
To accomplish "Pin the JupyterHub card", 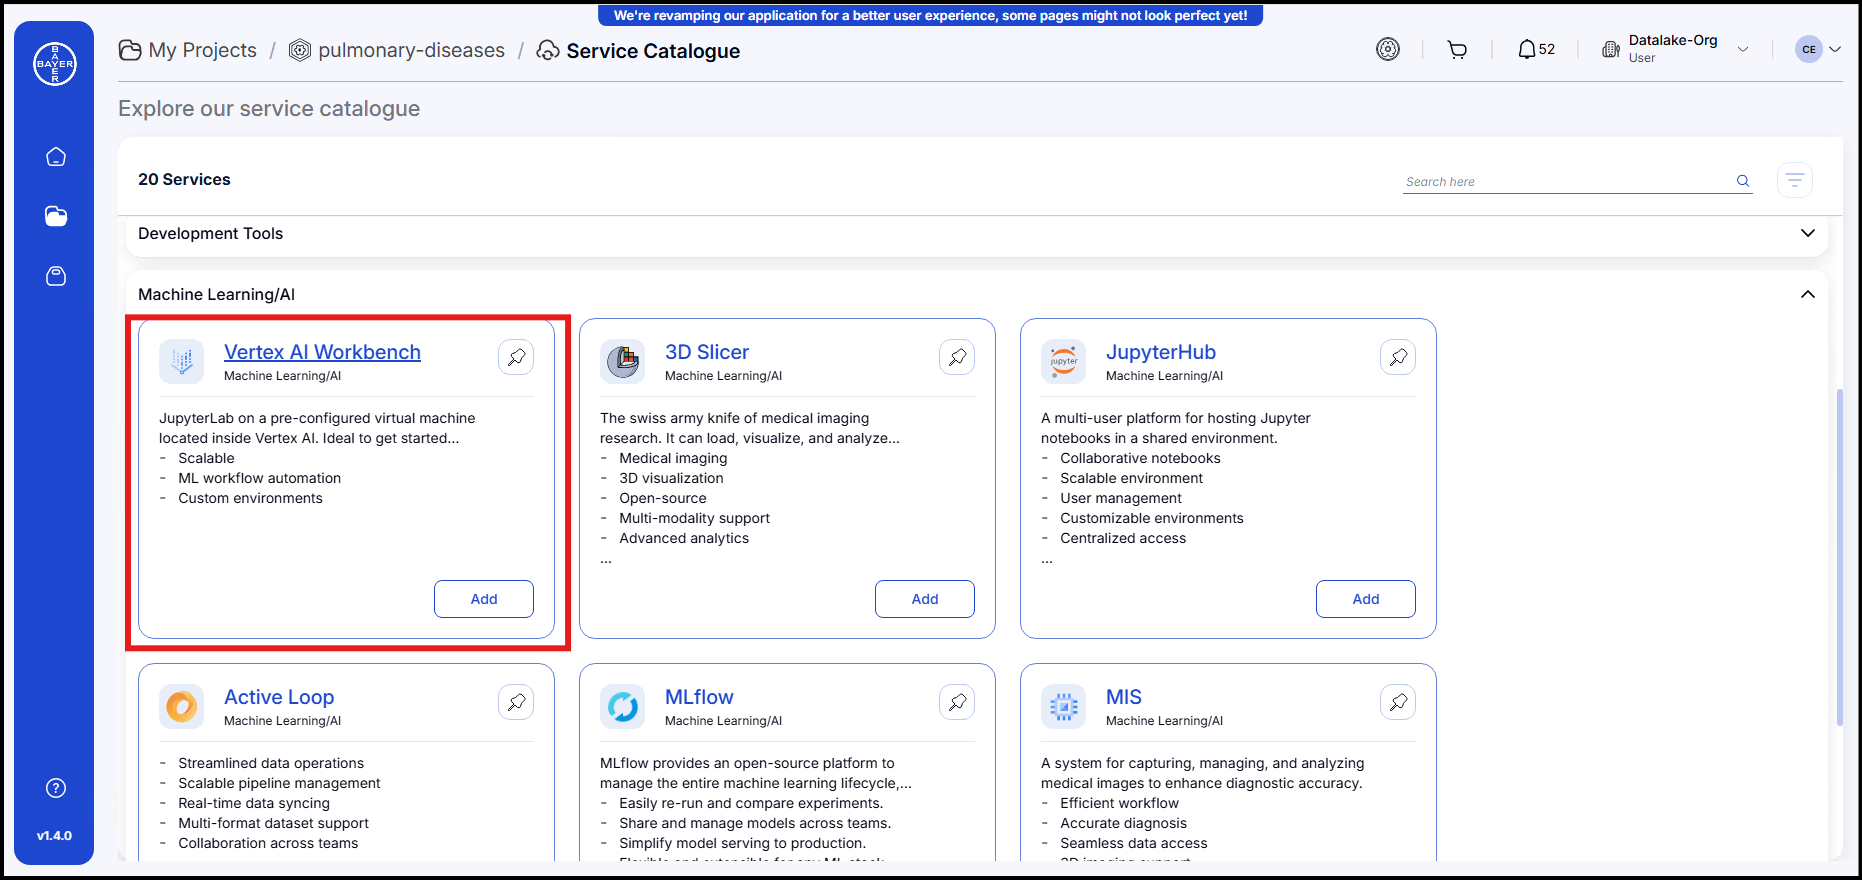I will pos(1398,357).
